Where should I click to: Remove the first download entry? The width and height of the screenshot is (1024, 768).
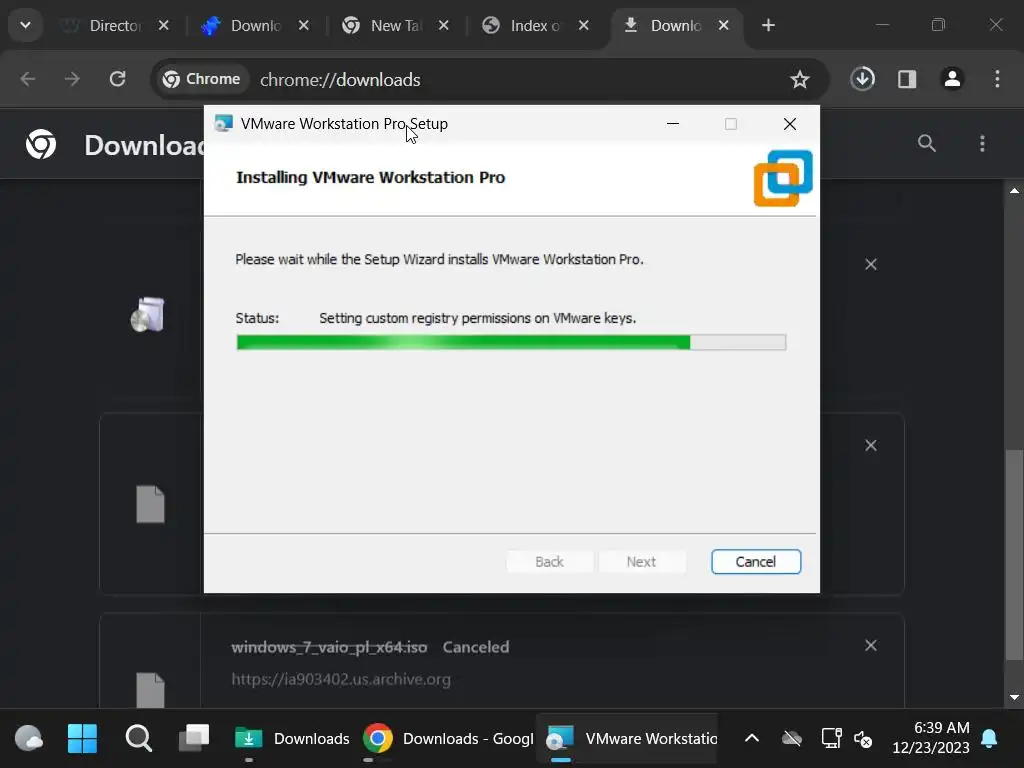pyautogui.click(x=871, y=264)
